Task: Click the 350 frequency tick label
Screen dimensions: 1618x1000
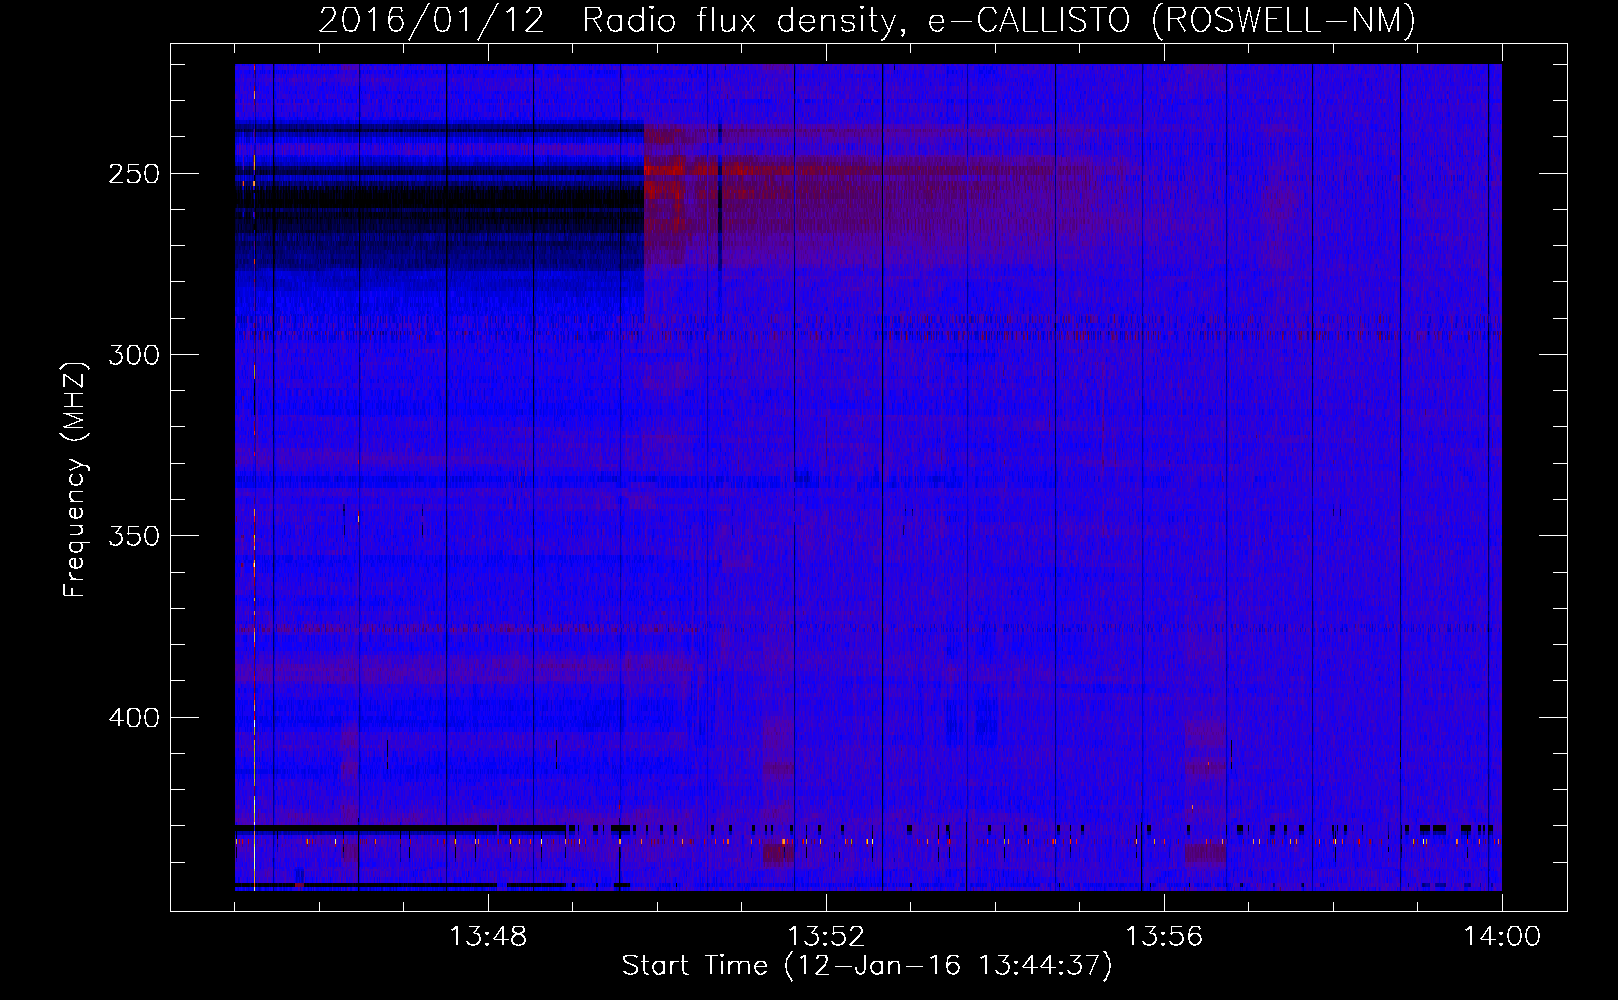Action: tap(134, 536)
